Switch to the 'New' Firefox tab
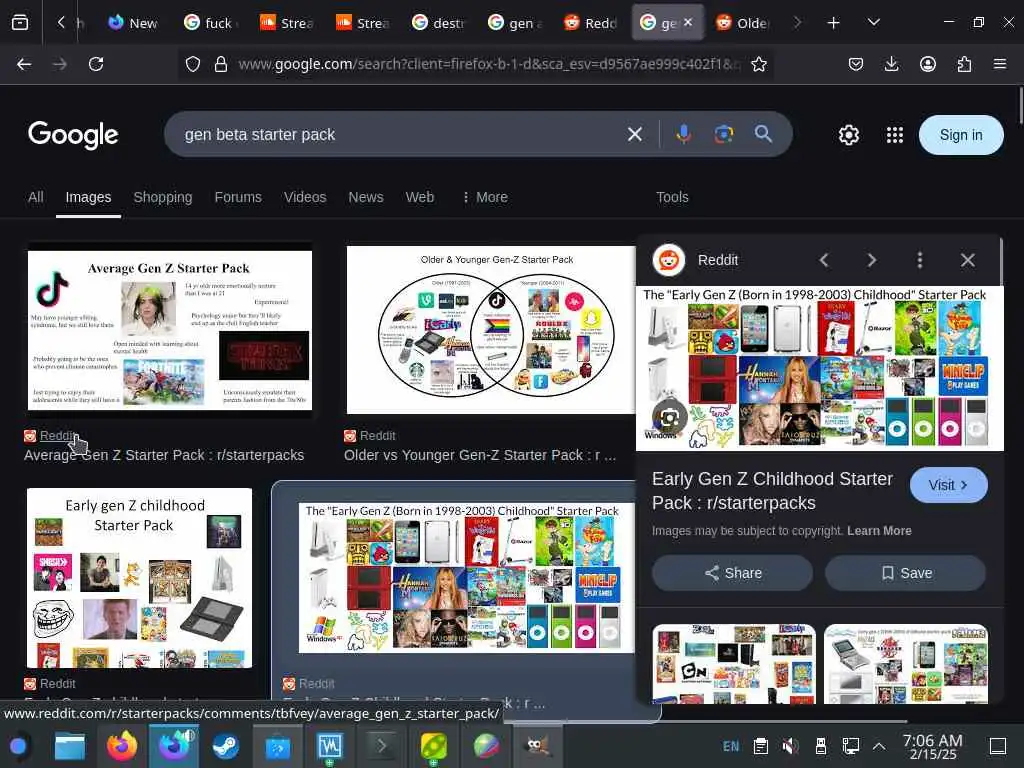Image resolution: width=1024 pixels, height=768 pixels. coord(133,23)
